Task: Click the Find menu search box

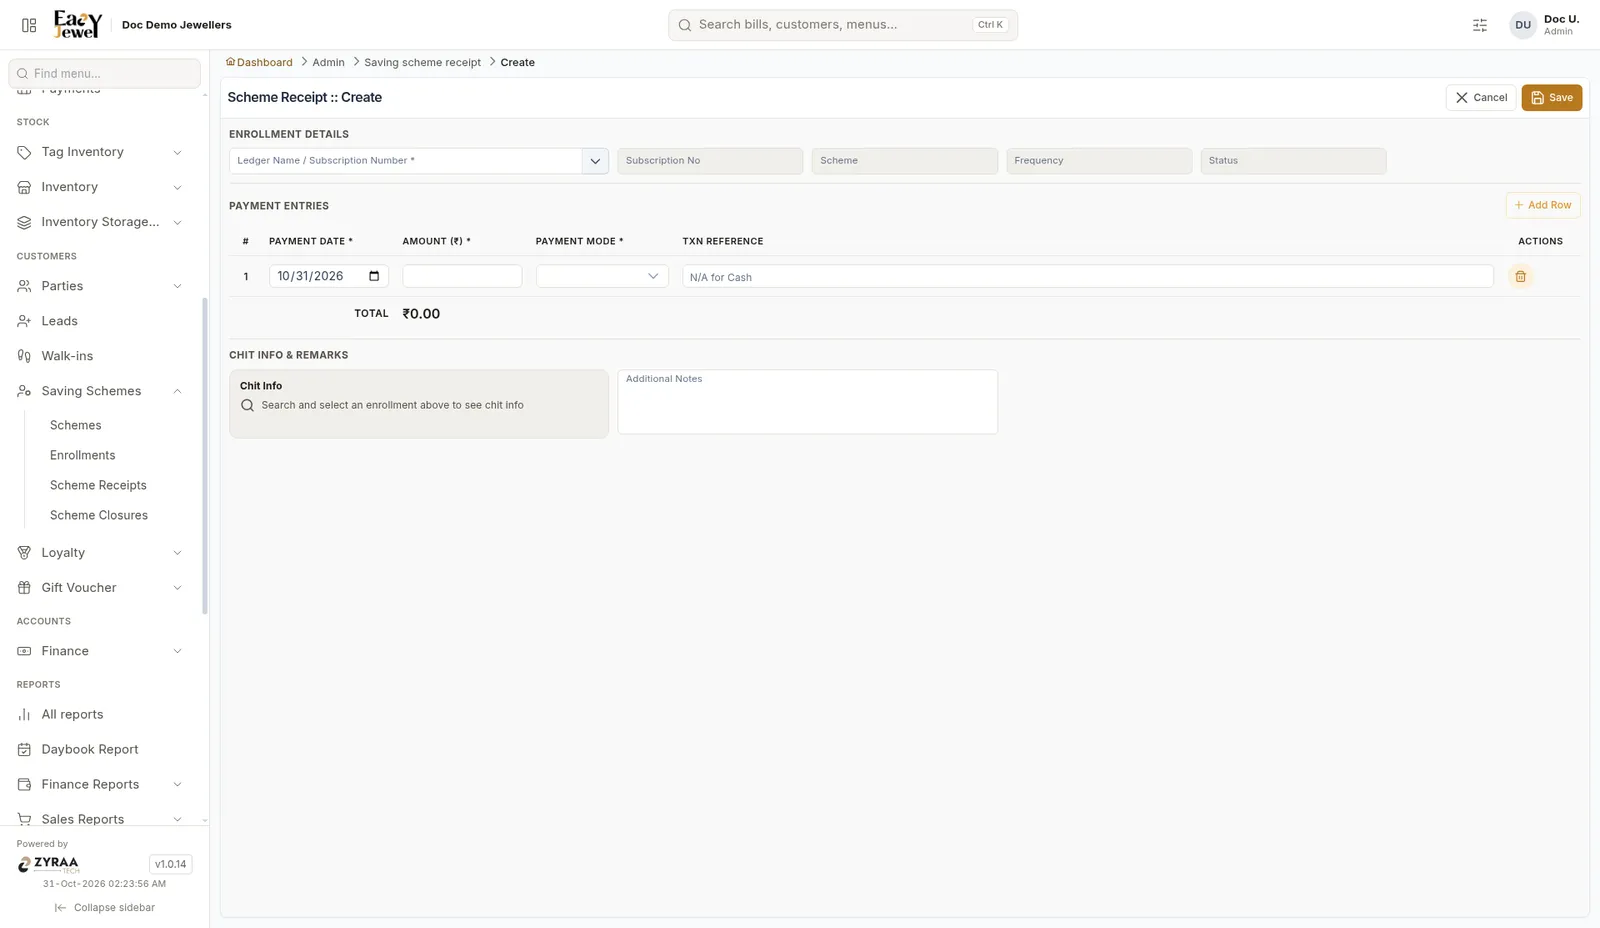Action: click(x=104, y=73)
